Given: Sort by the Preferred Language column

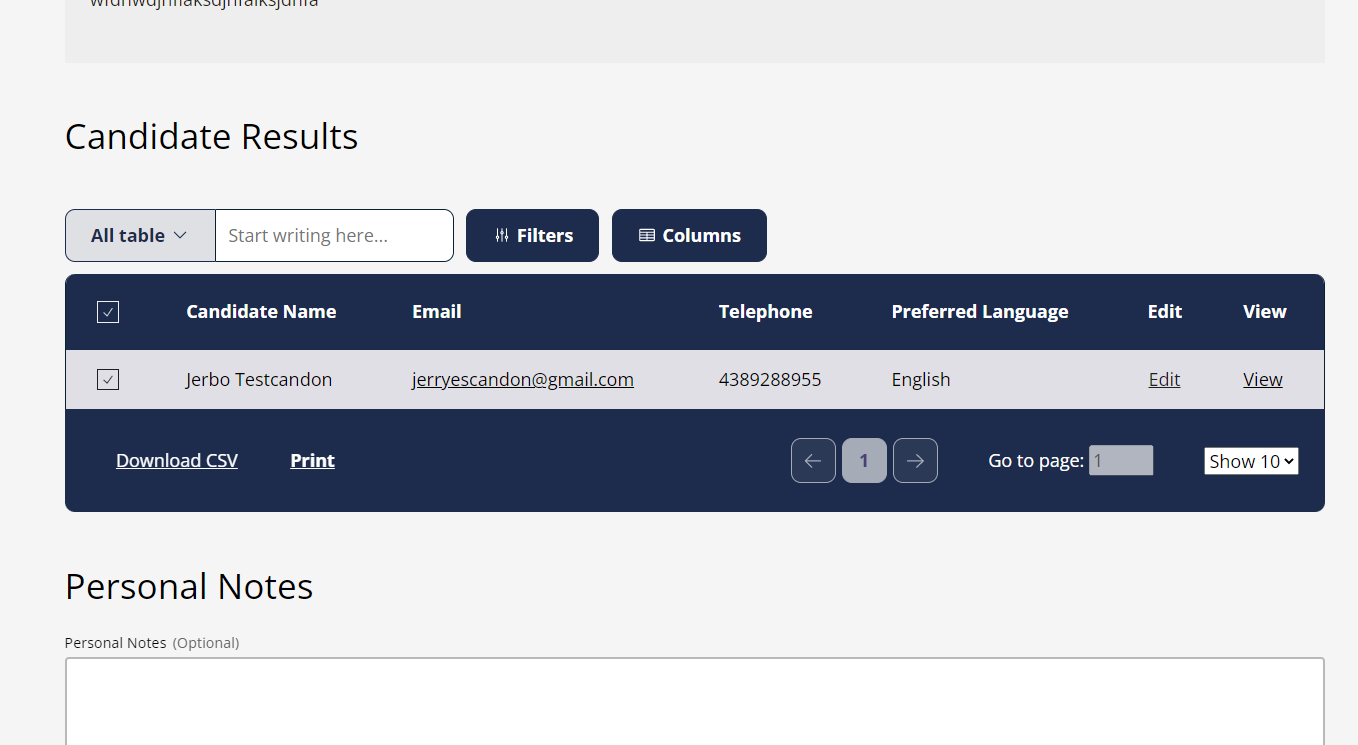Looking at the screenshot, I should pyautogui.click(x=979, y=311).
